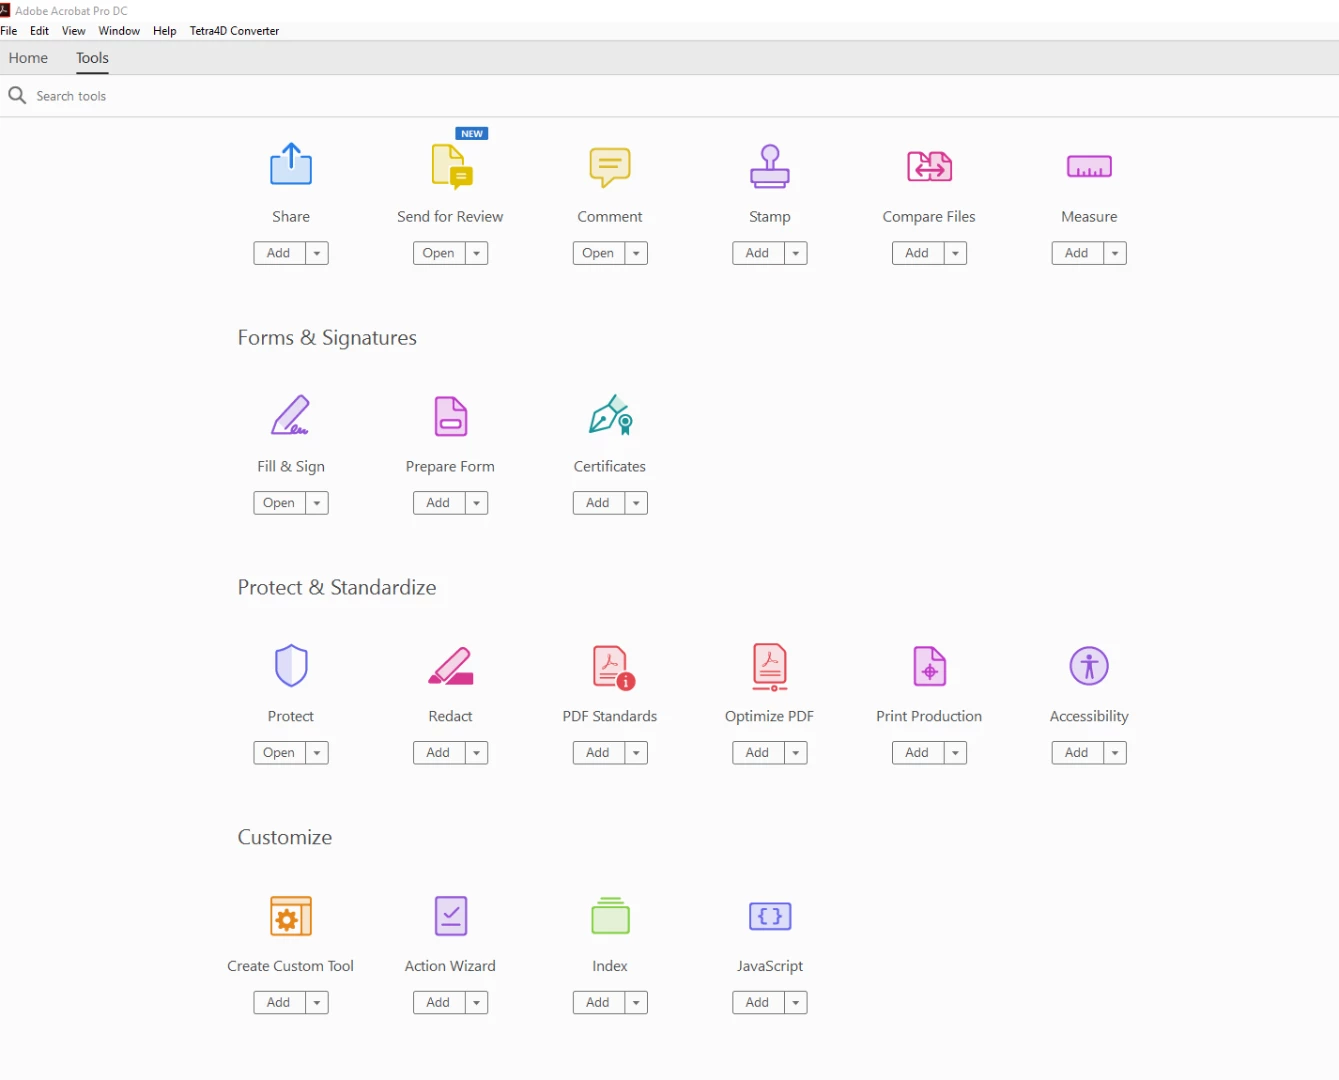This screenshot has height=1080, width=1339.
Task: Add the Prepare Form tool
Action: tap(439, 503)
